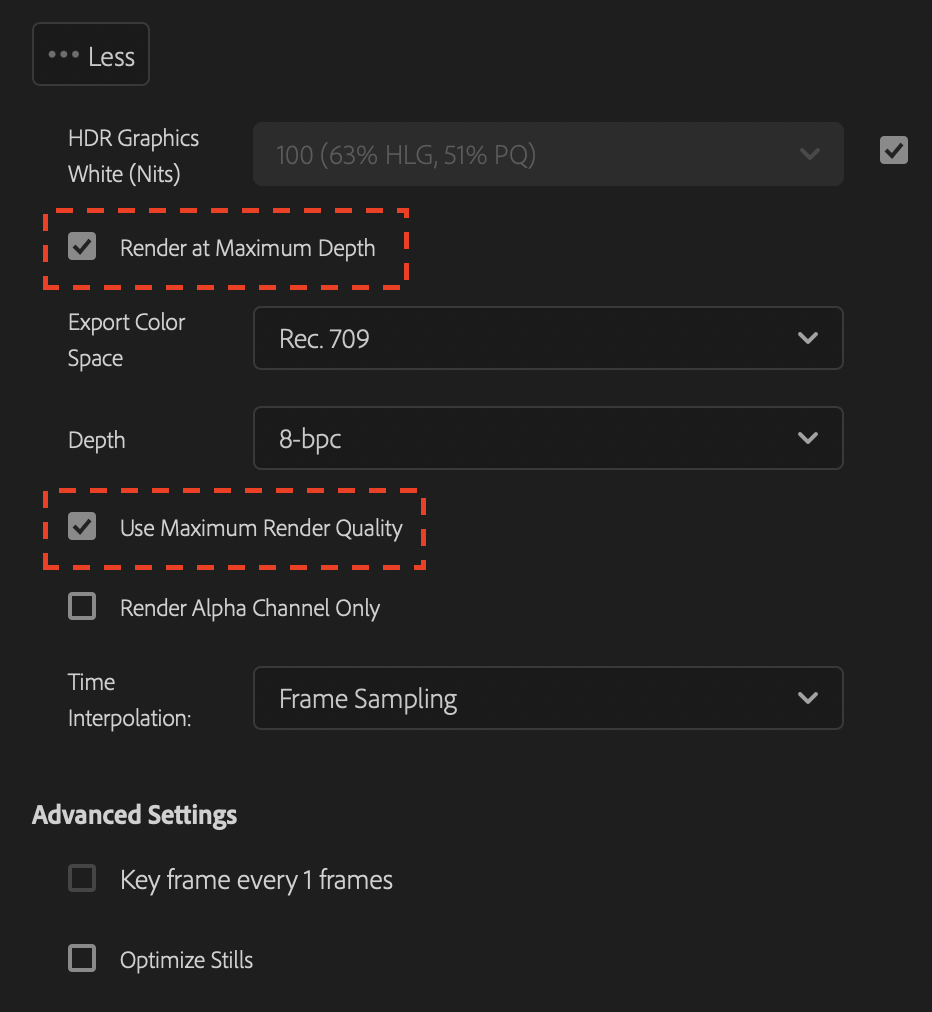Viewport: 932px width, 1012px height.
Task: Click the Time Interpolation dropdown chevron
Action: [808, 698]
